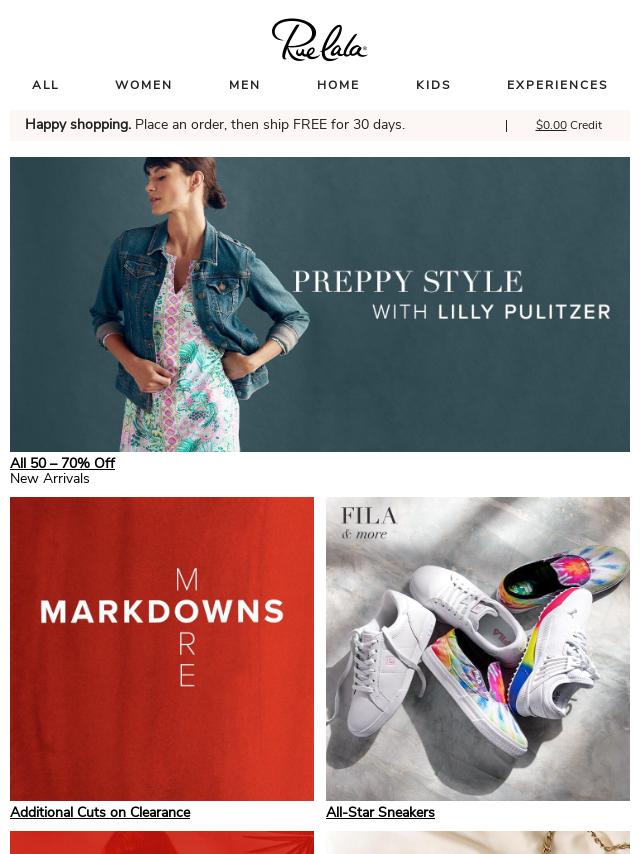Click the tie-dye and white sneakers photo
Screen dimensions: 640x854
point(478,649)
